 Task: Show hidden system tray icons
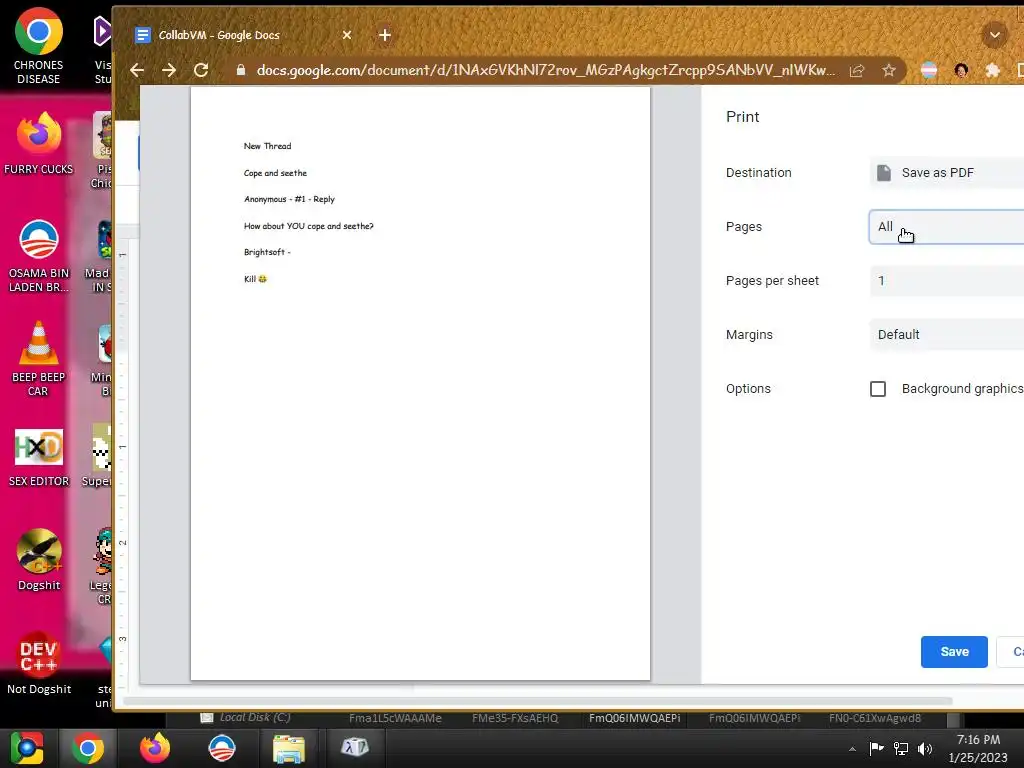click(852, 749)
